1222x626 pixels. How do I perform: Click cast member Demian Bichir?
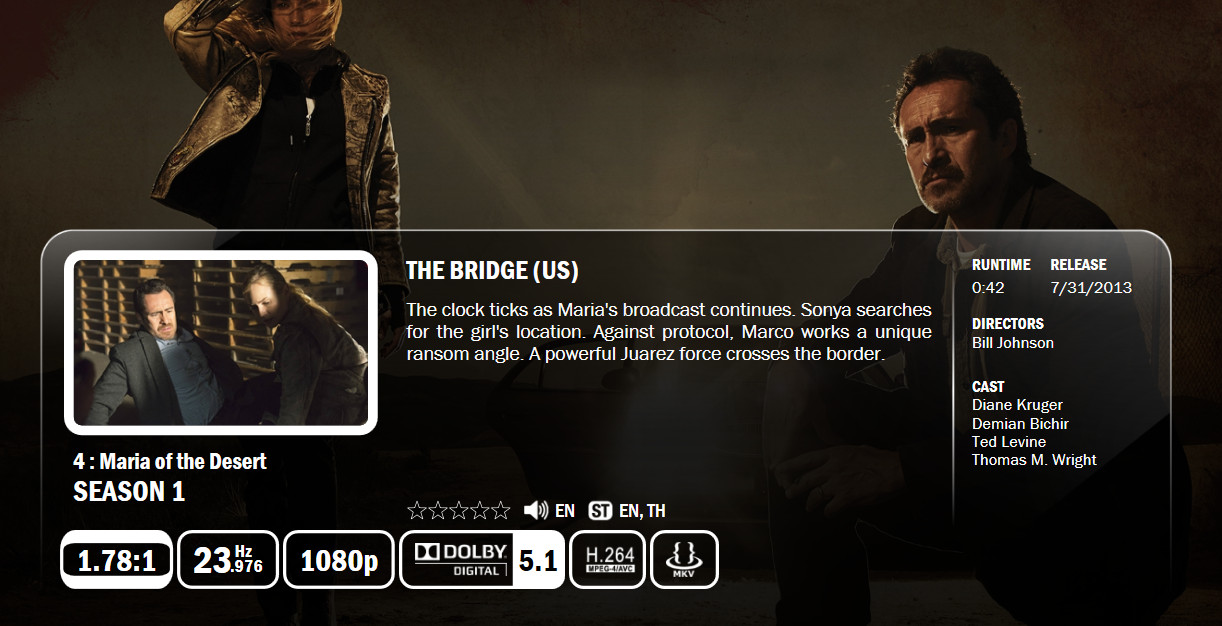click(x=1020, y=424)
